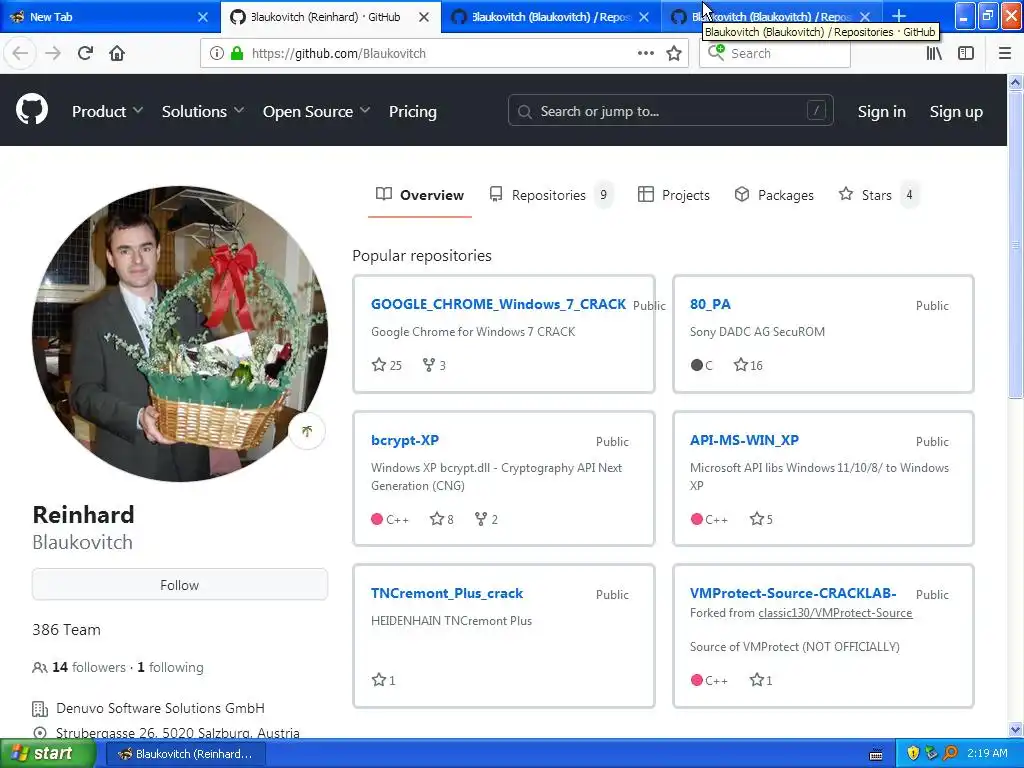Click the Sign in link
The width and height of the screenshot is (1024, 768).
882,112
